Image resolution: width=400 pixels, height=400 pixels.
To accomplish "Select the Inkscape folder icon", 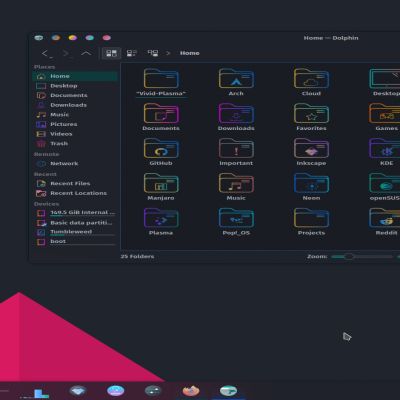I will [x=311, y=148].
